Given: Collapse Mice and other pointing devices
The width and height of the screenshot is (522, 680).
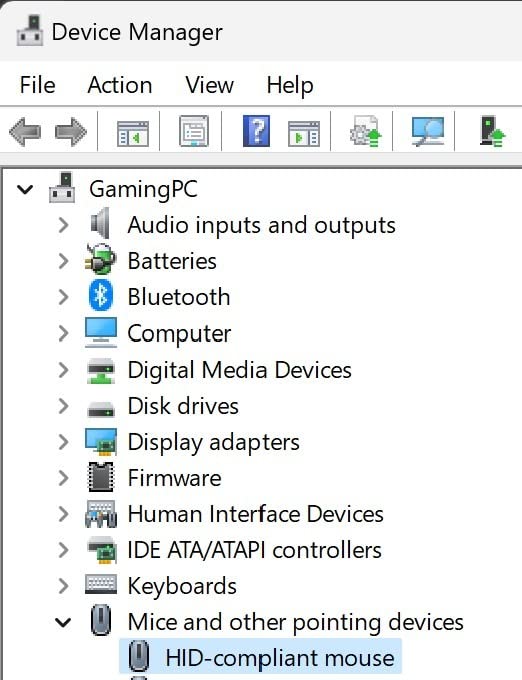Looking at the screenshot, I should (63, 622).
